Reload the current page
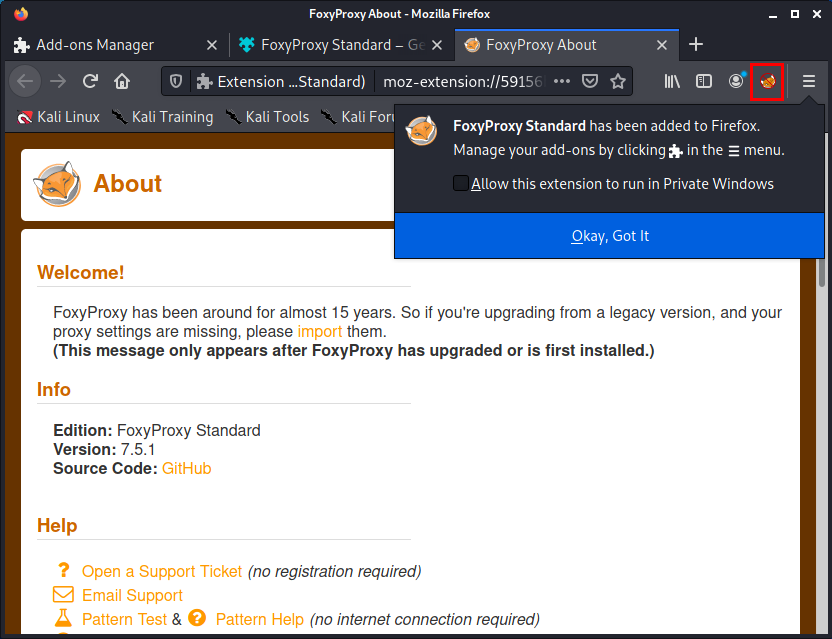Viewport: 832px width, 639px height. [90, 81]
